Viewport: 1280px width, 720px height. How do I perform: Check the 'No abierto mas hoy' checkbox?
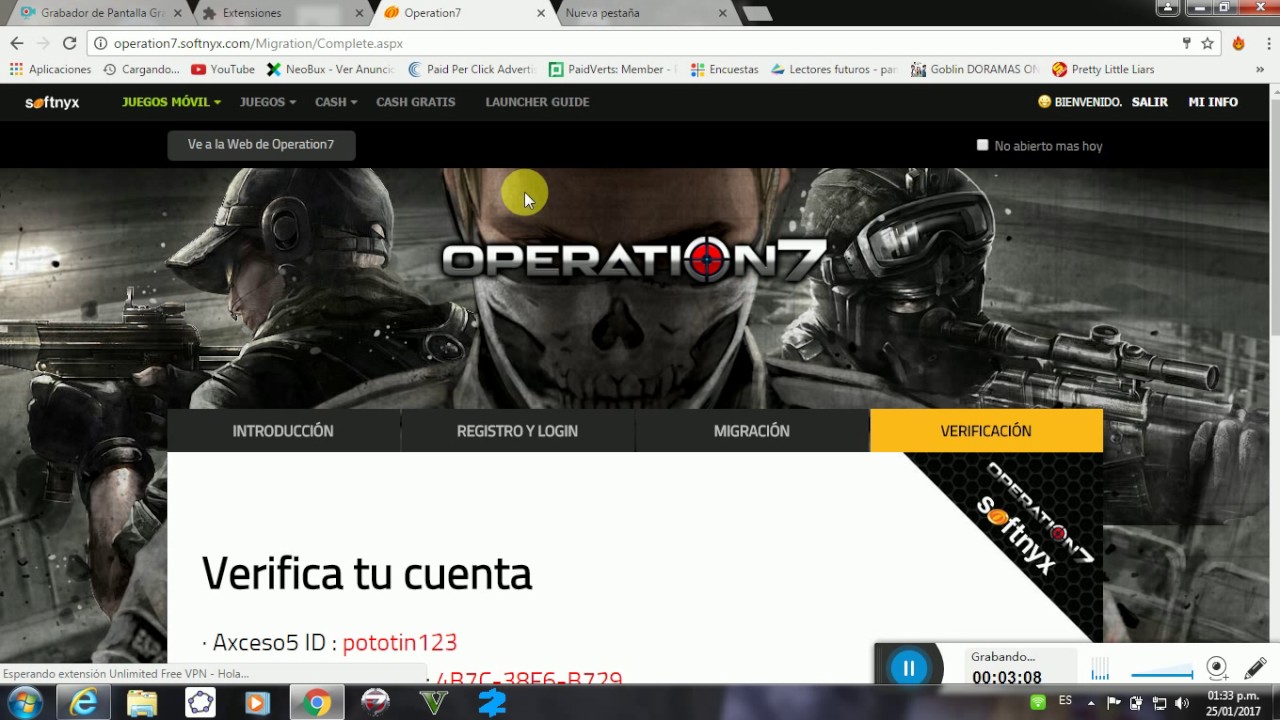[x=982, y=145]
